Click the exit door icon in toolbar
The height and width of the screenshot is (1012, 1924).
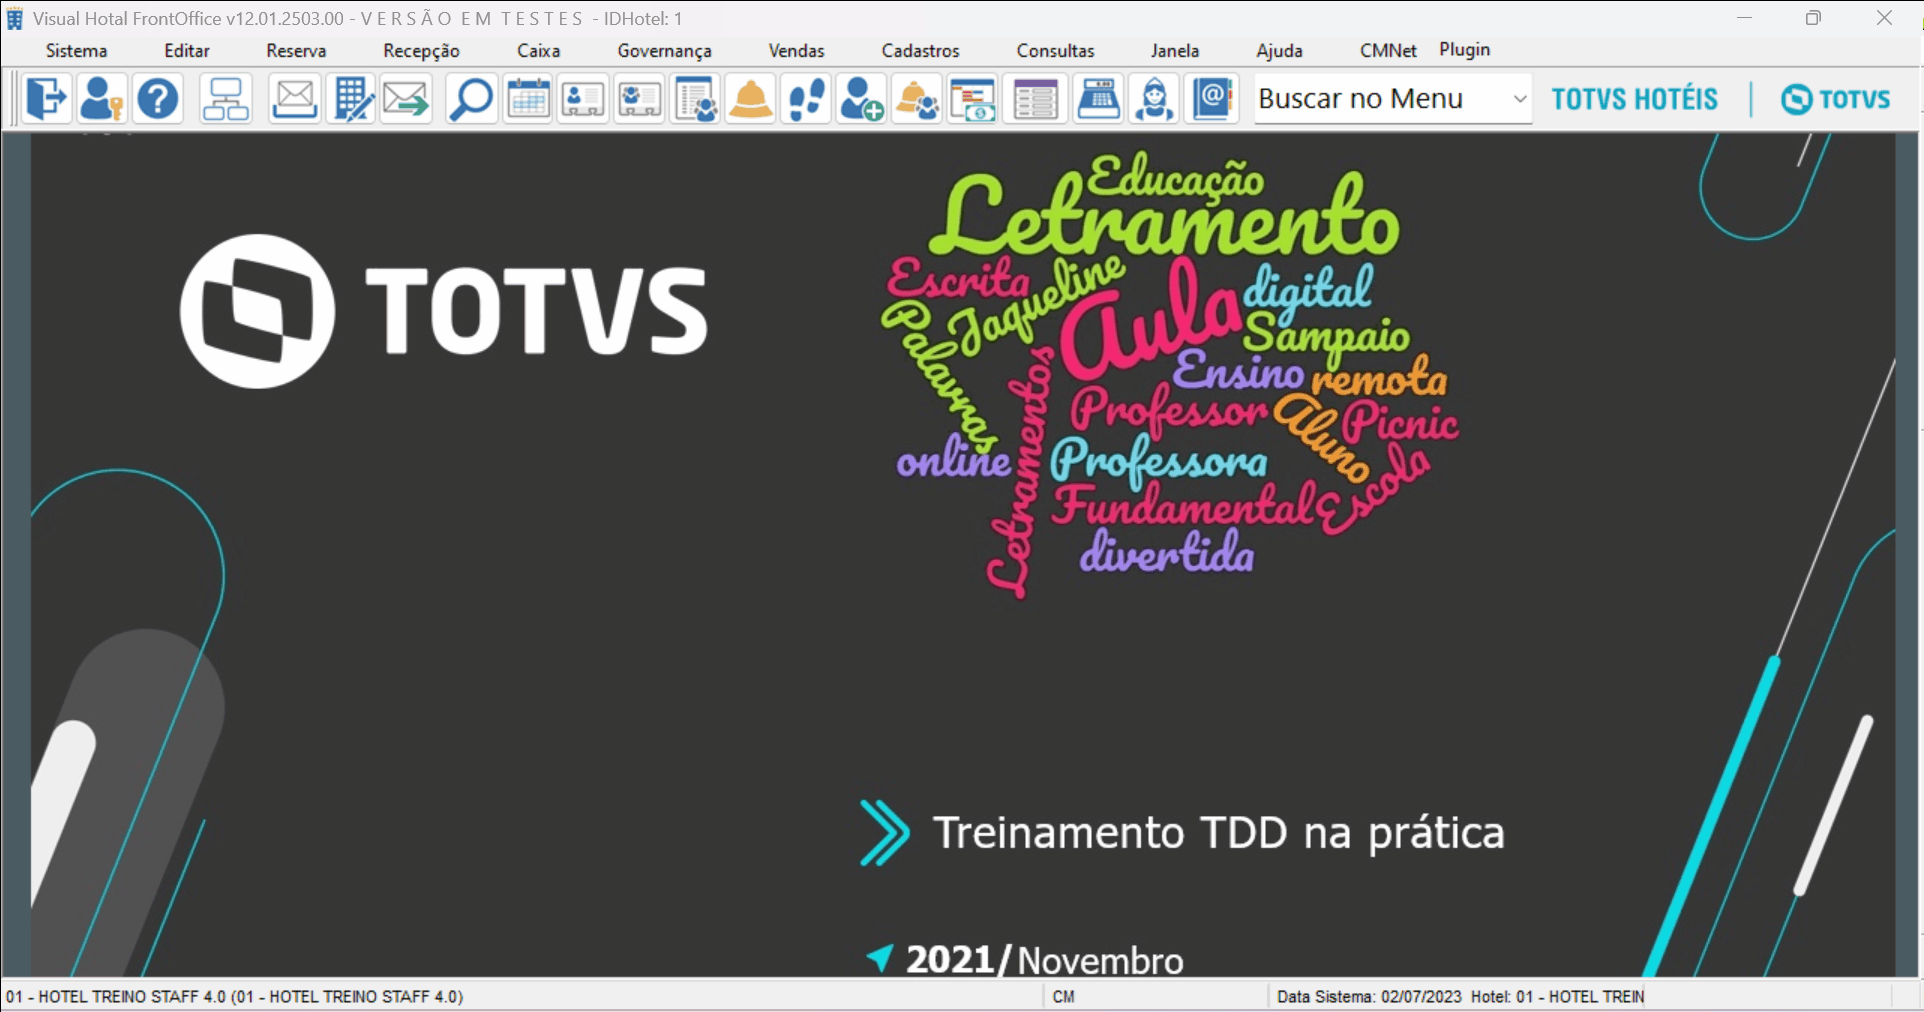[x=46, y=99]
